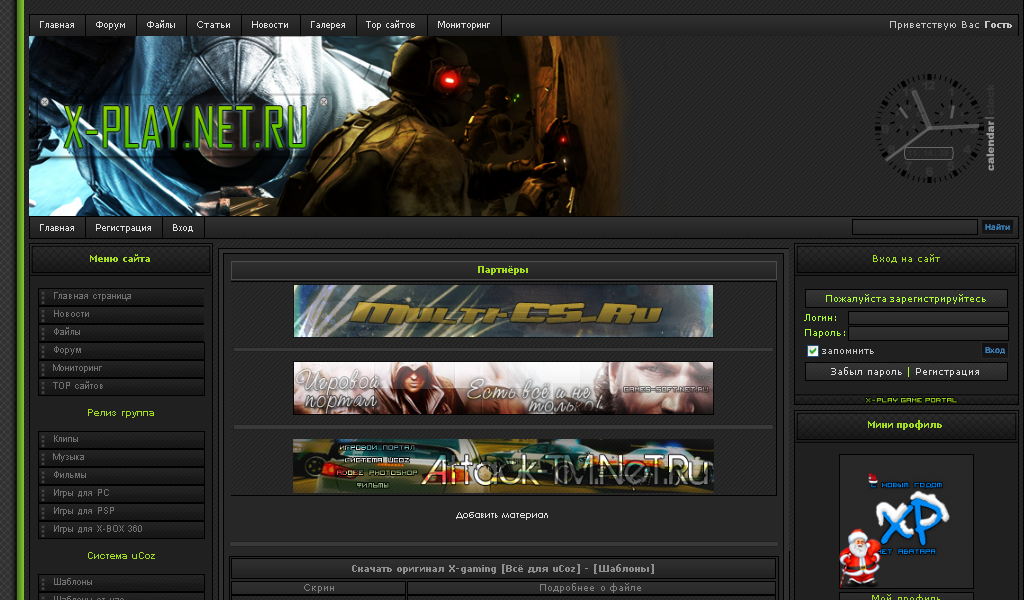Open Форум in the top navigation bar

pyautogui.click(x=110, y=25)
